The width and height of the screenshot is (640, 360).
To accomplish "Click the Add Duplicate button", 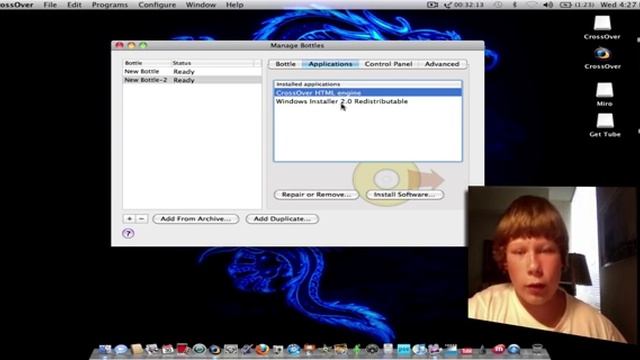I will tap(282, 219).
